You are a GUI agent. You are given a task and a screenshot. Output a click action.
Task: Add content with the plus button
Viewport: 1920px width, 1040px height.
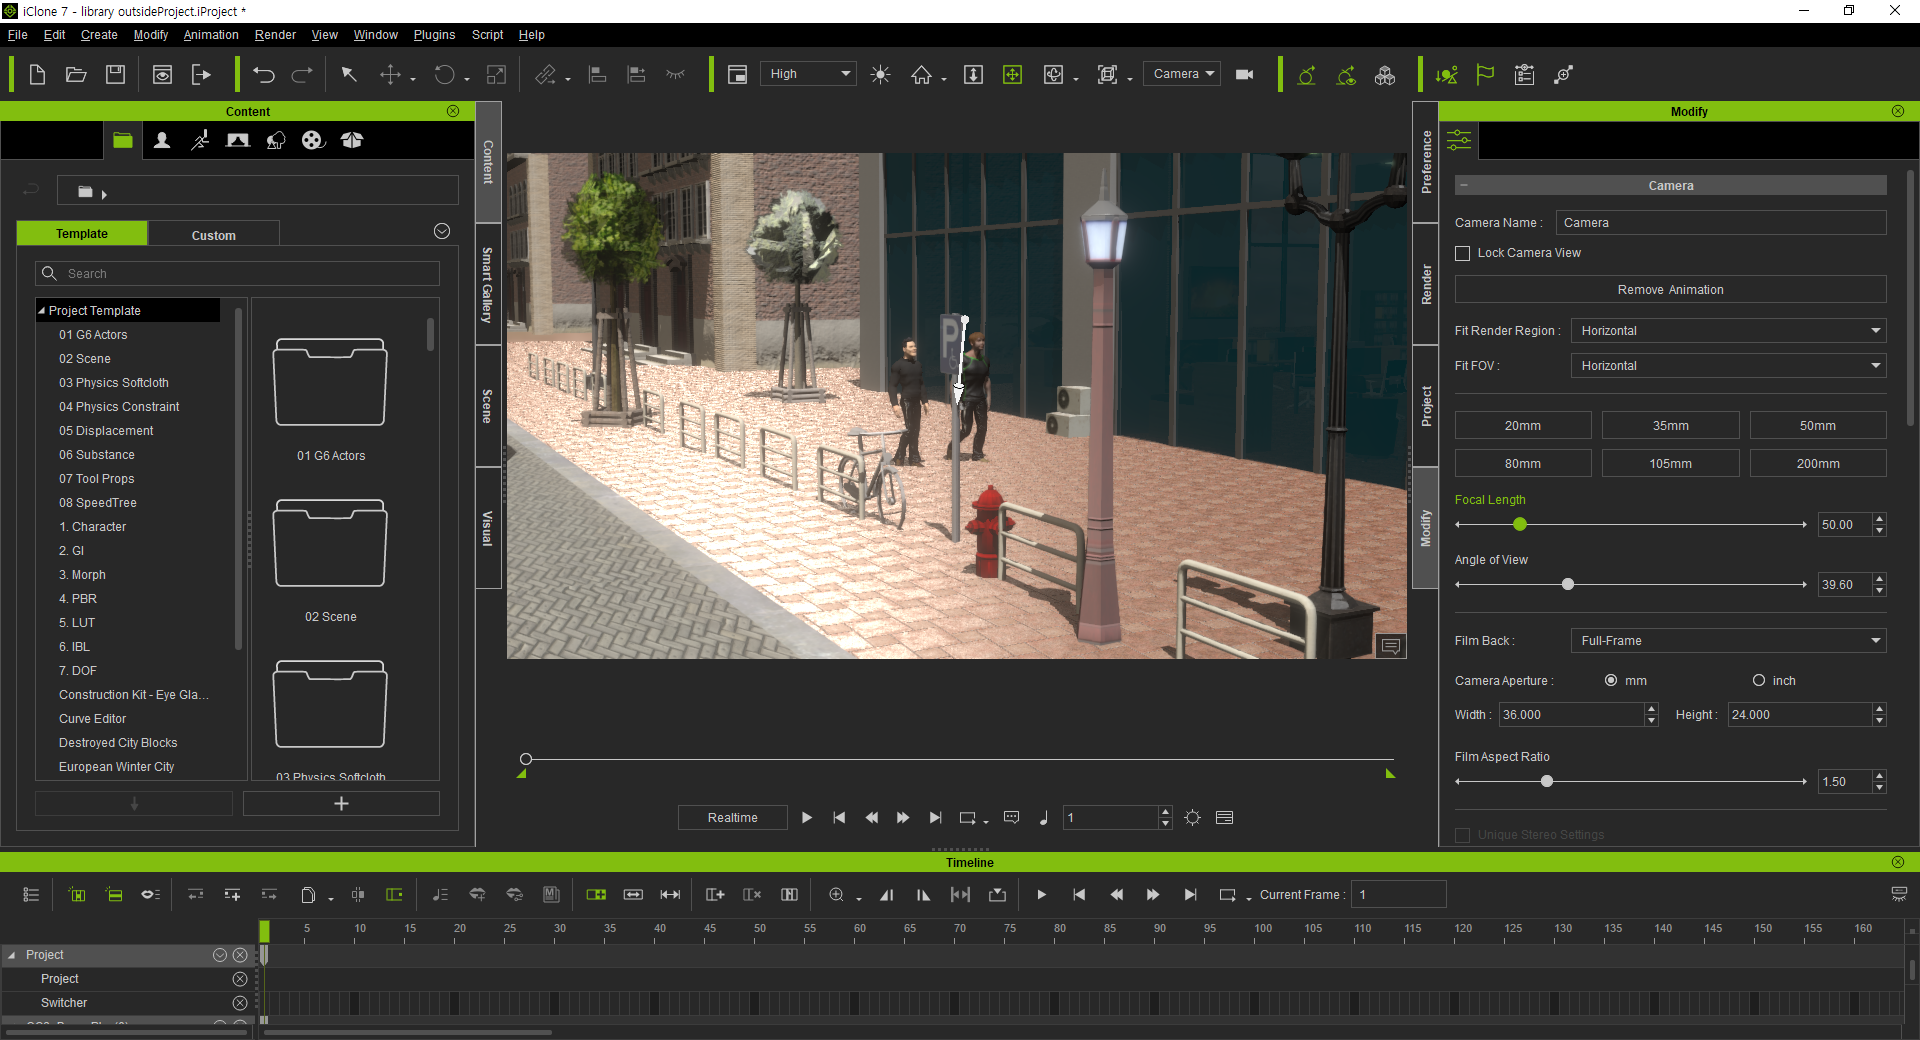(341, 804)
